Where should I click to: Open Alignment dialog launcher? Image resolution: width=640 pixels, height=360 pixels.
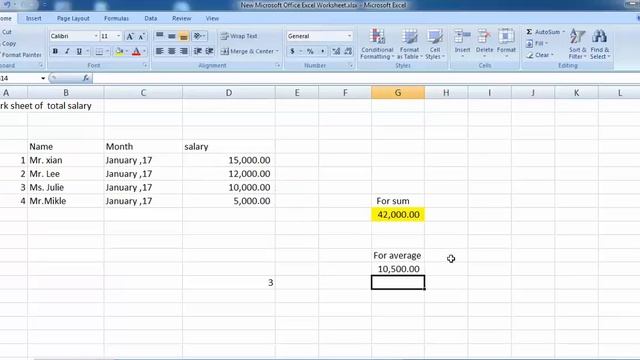278,65
